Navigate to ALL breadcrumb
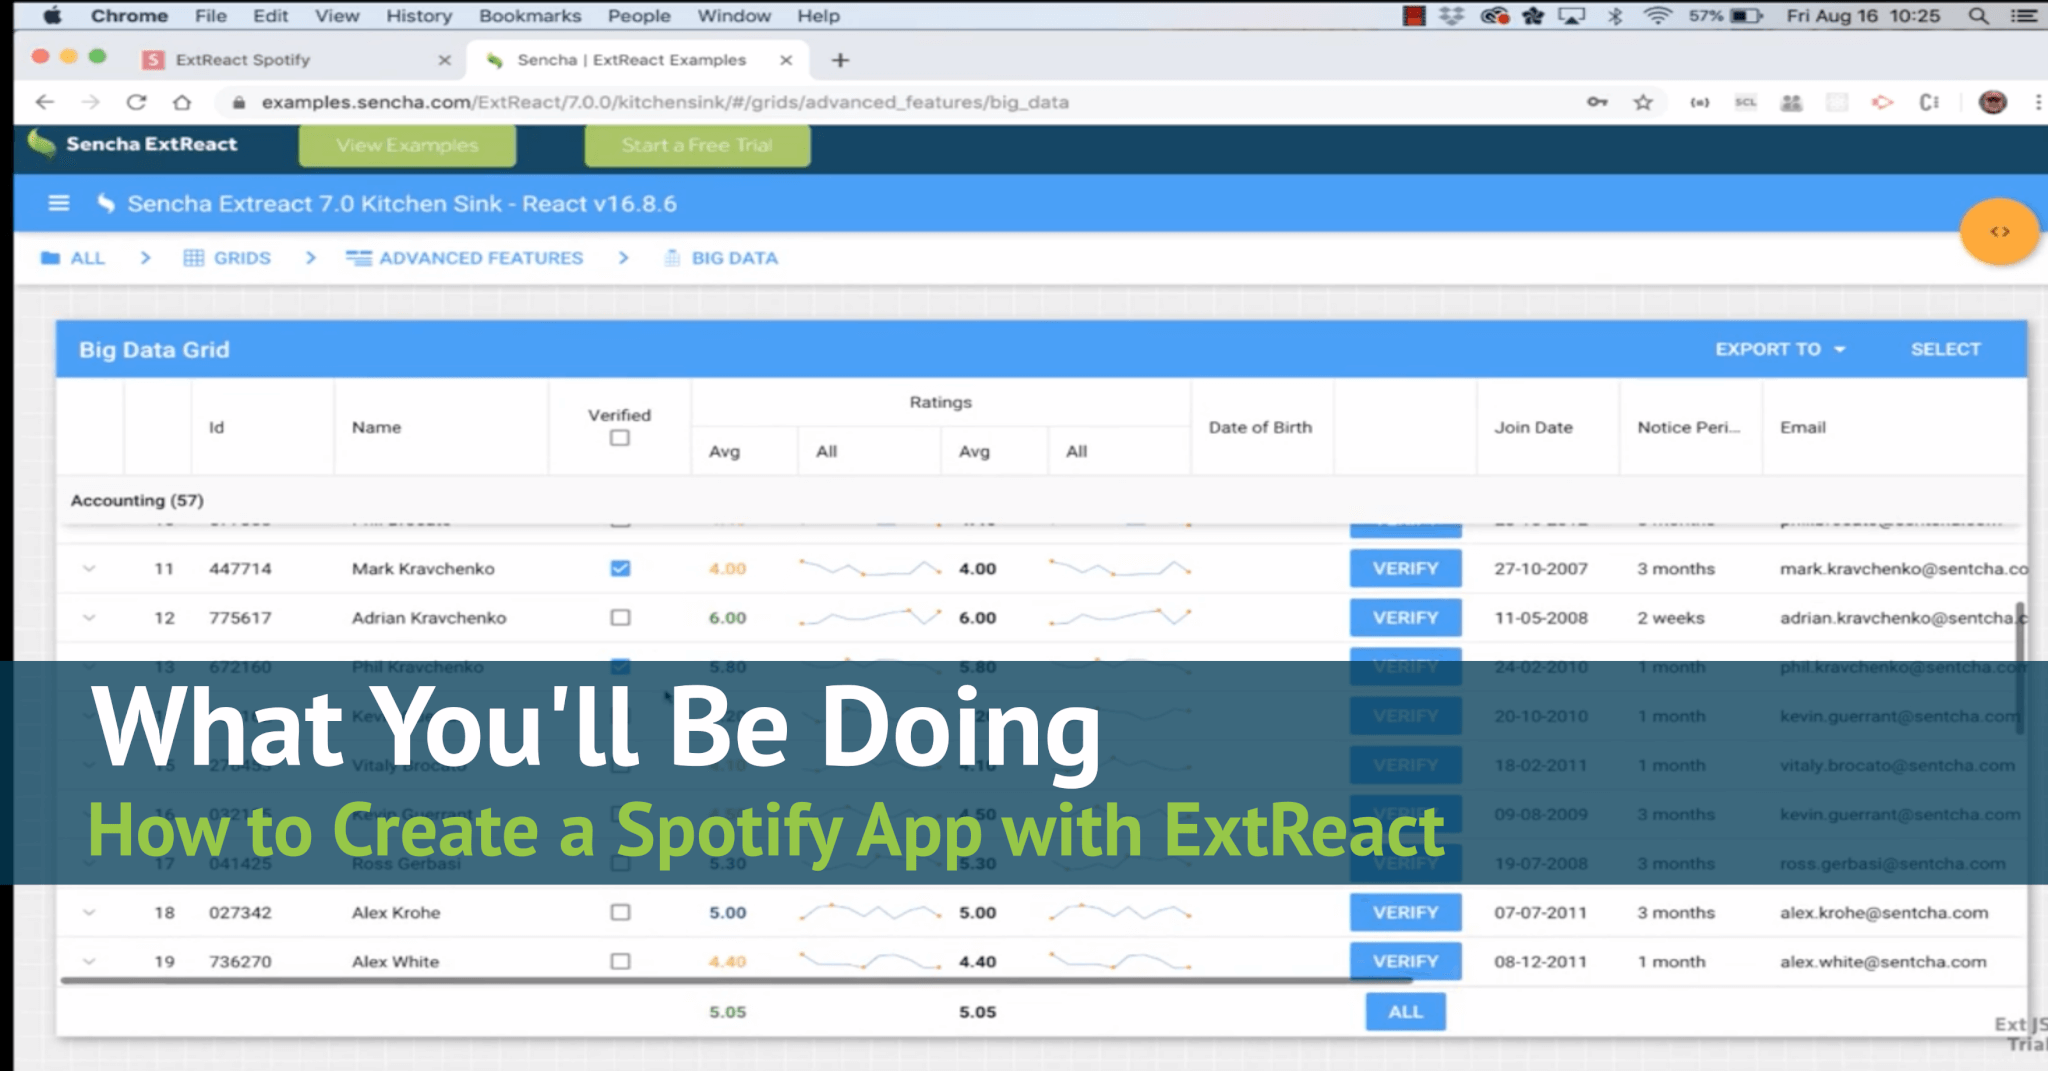Screen dimensions: 2048x1071 73,258
